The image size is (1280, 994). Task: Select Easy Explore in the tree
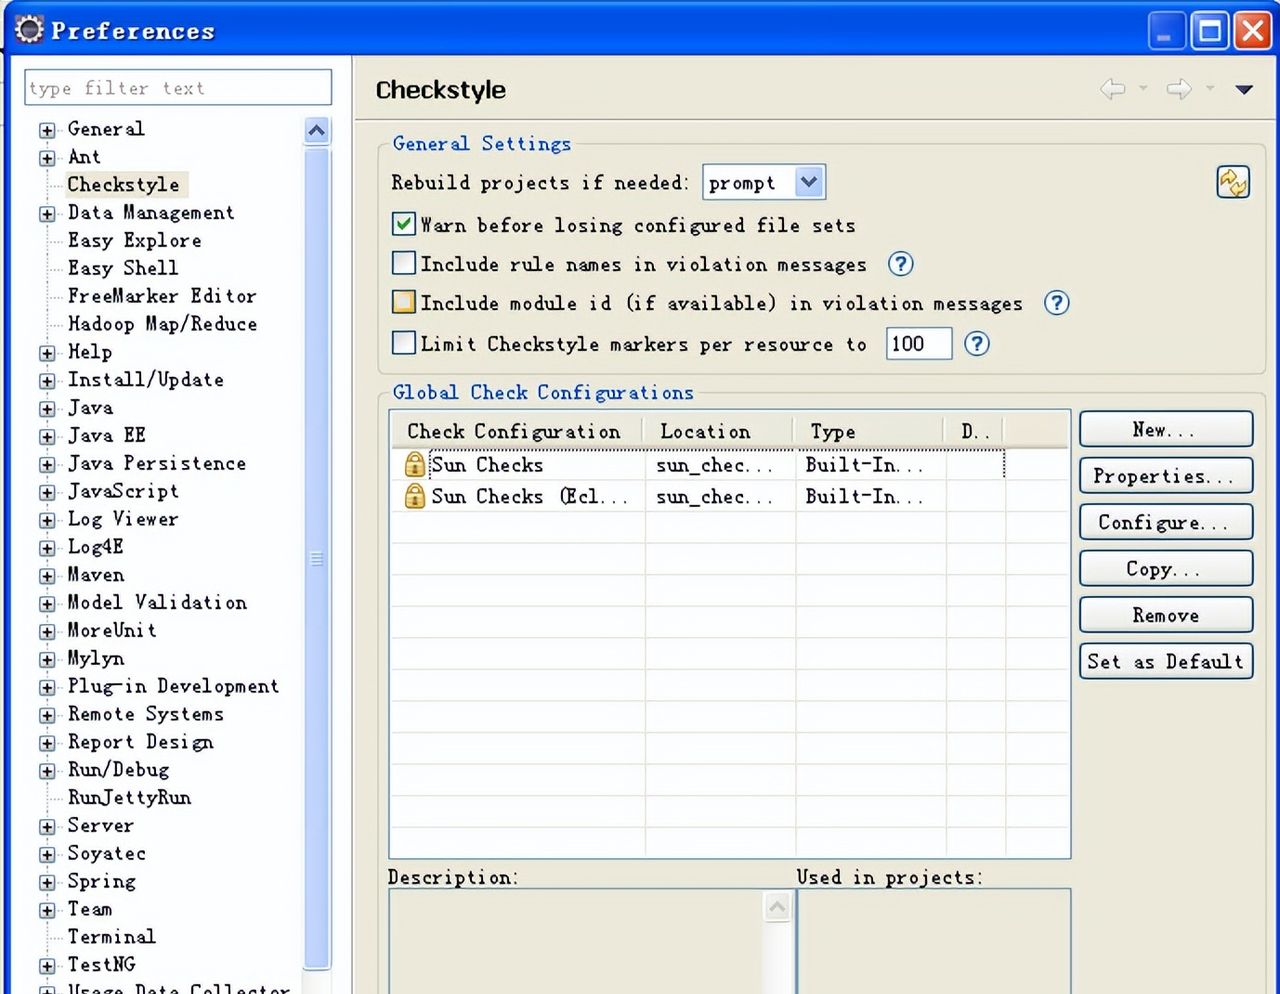[135, 240]
